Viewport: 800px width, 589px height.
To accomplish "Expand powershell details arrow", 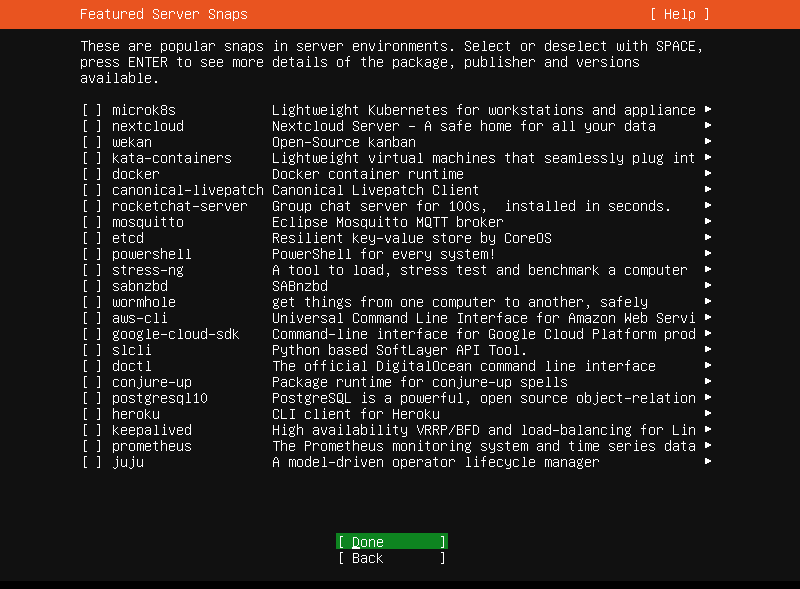I will click(708, 253).
